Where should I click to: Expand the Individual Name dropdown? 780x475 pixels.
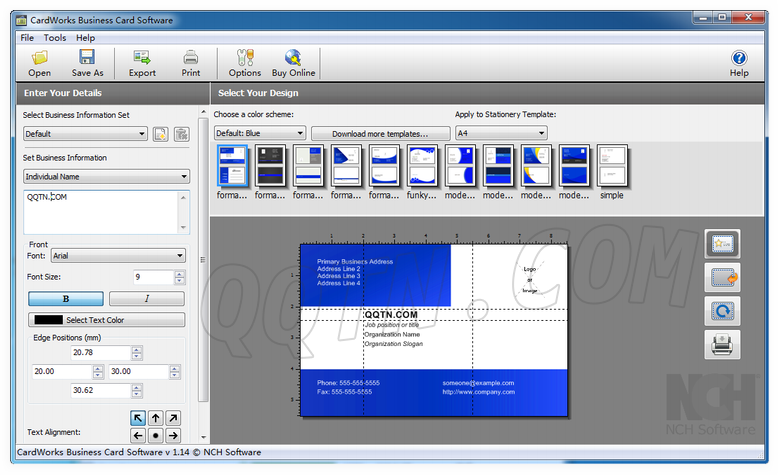click(106, 177)
